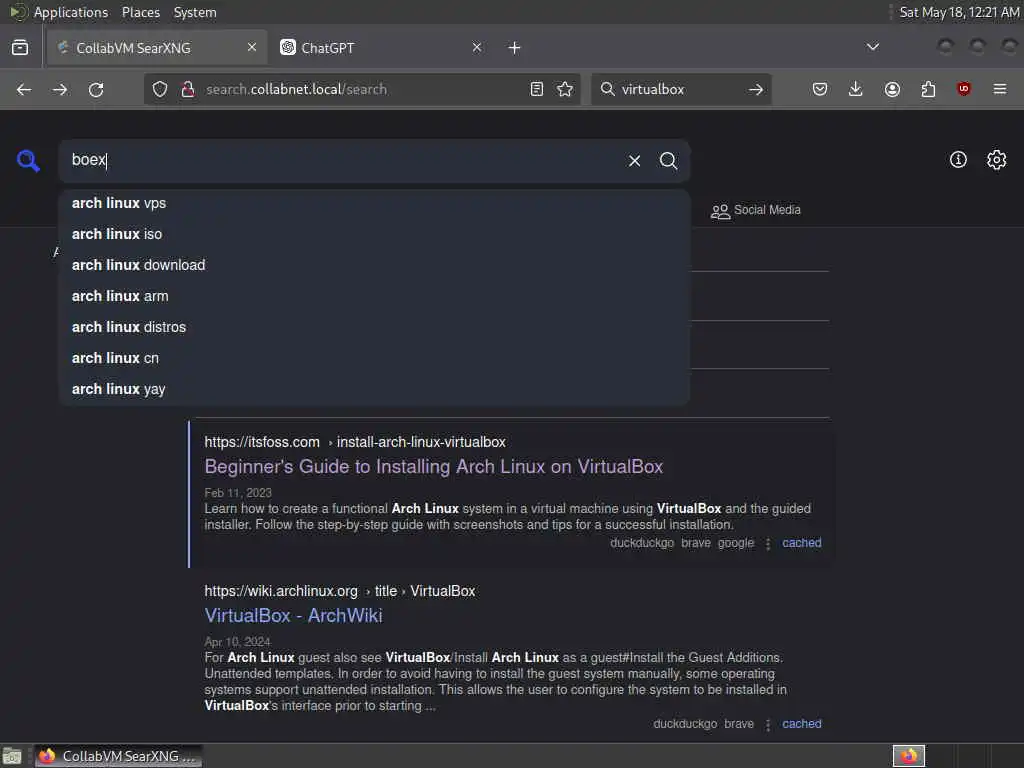Open a new tab with plus button
1024x768 pixels.
[x=515, y=48]
